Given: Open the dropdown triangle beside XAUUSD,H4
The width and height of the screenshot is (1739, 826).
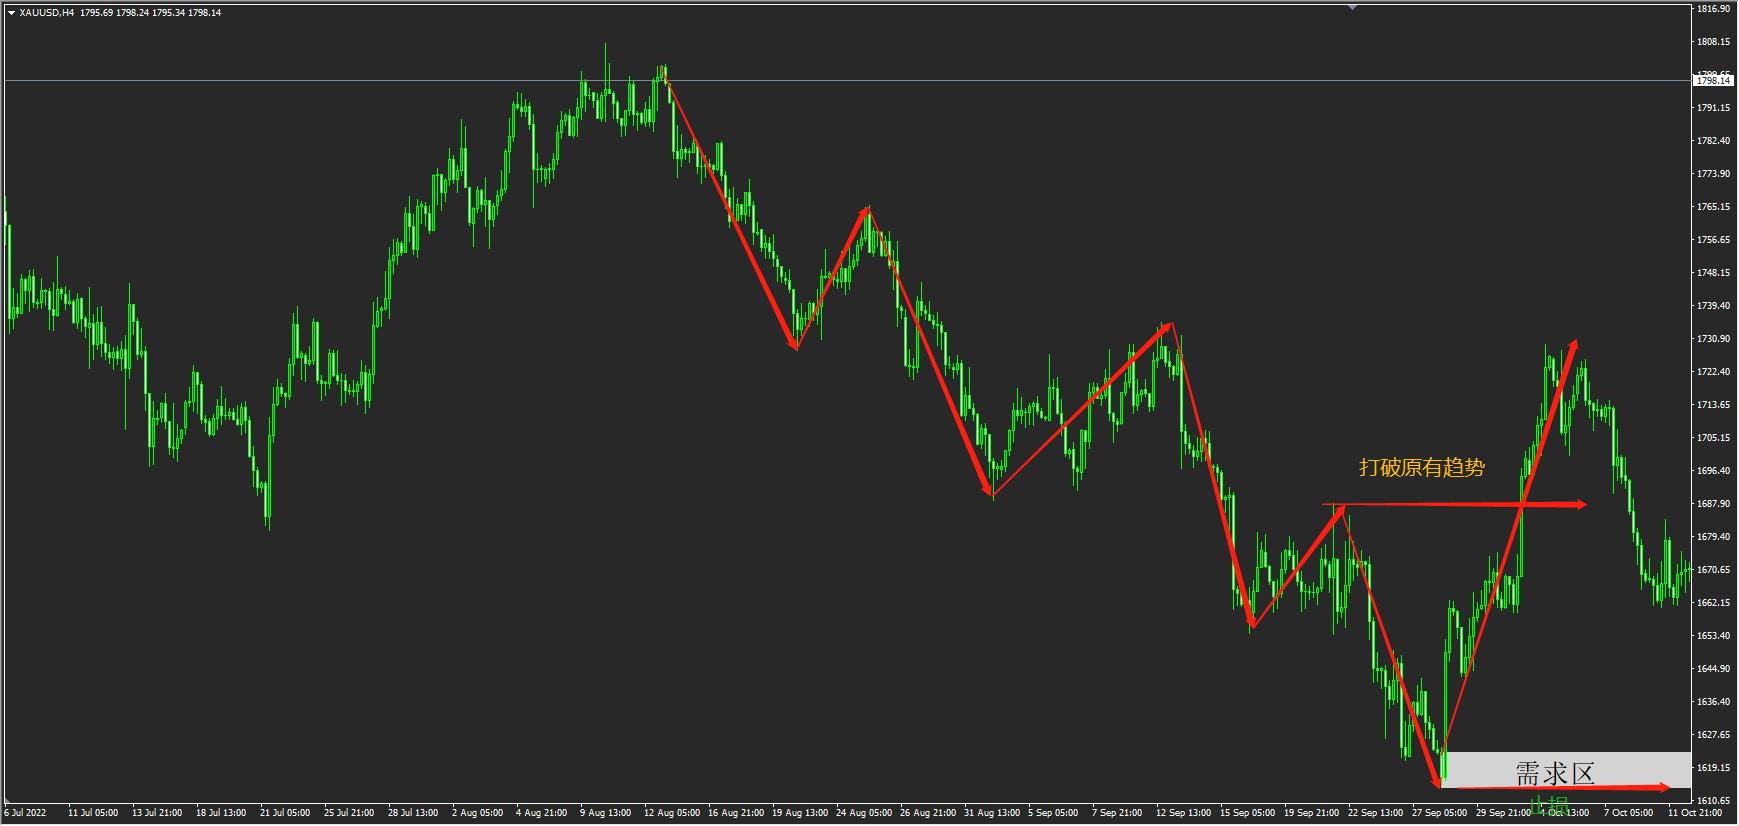Looking at the screenshot, I should [11, 13].
